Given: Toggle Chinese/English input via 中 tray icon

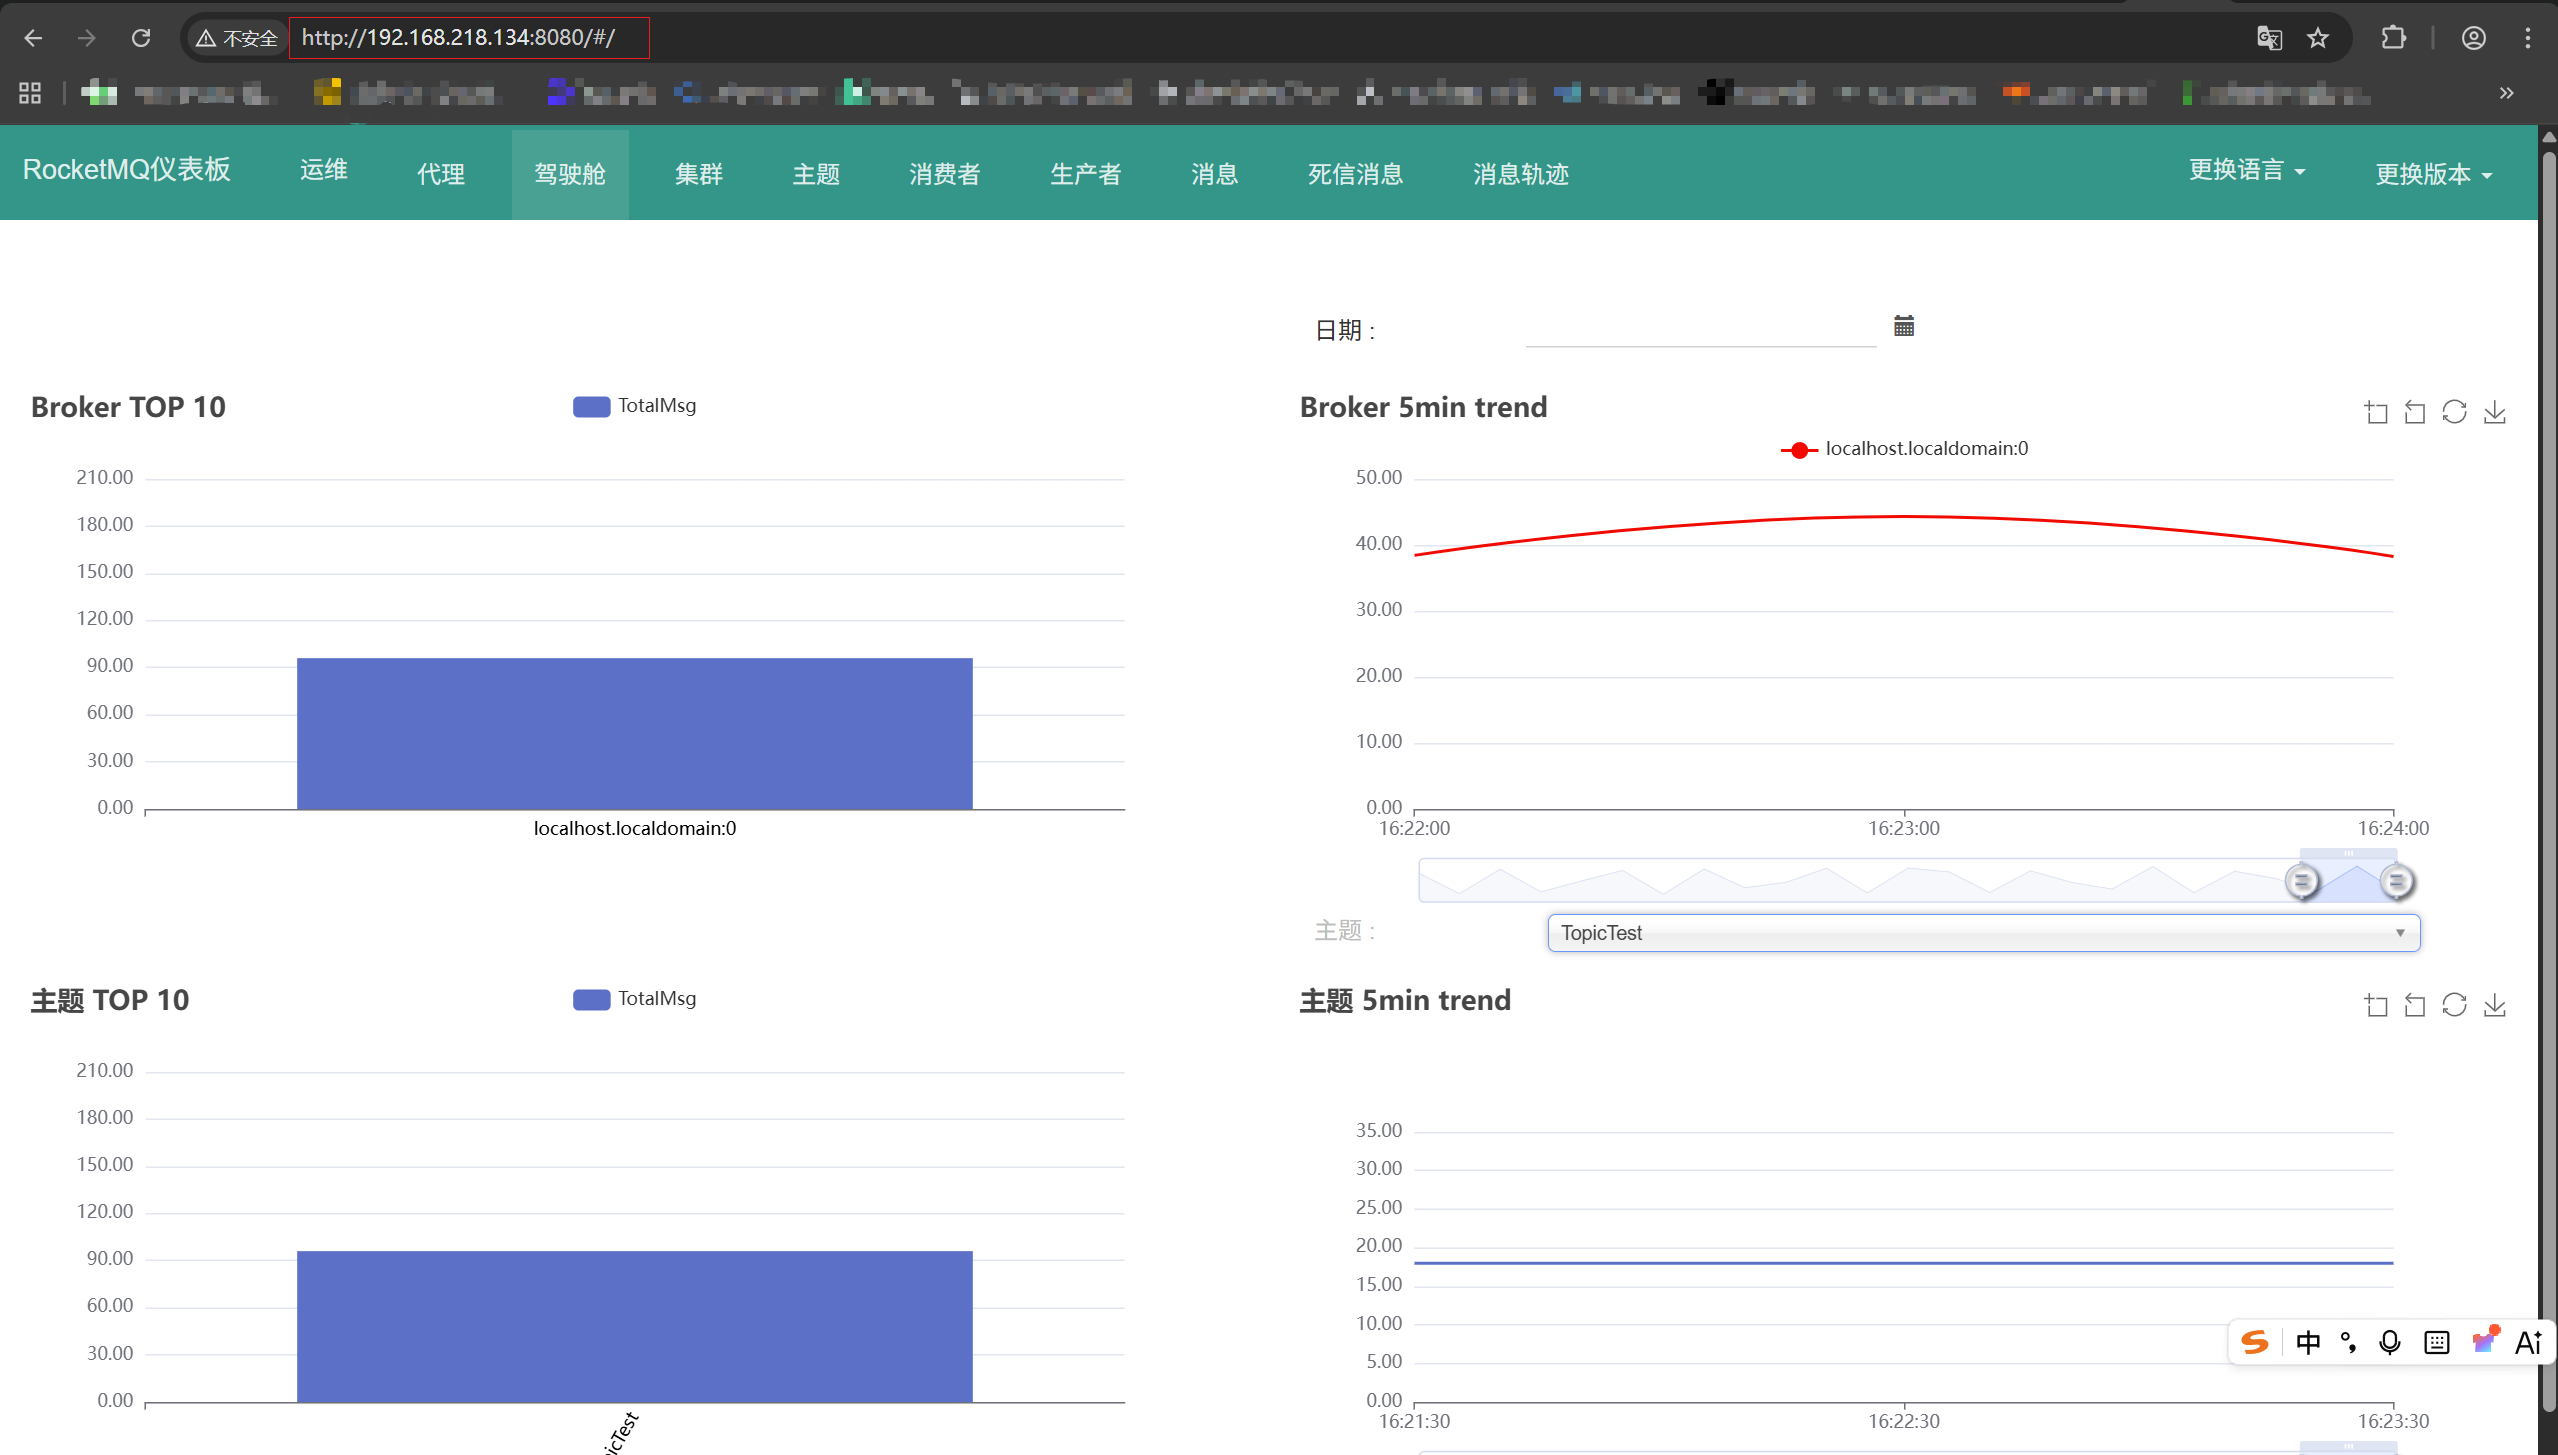Looking at the screenshot, I should (2309, 1342).
